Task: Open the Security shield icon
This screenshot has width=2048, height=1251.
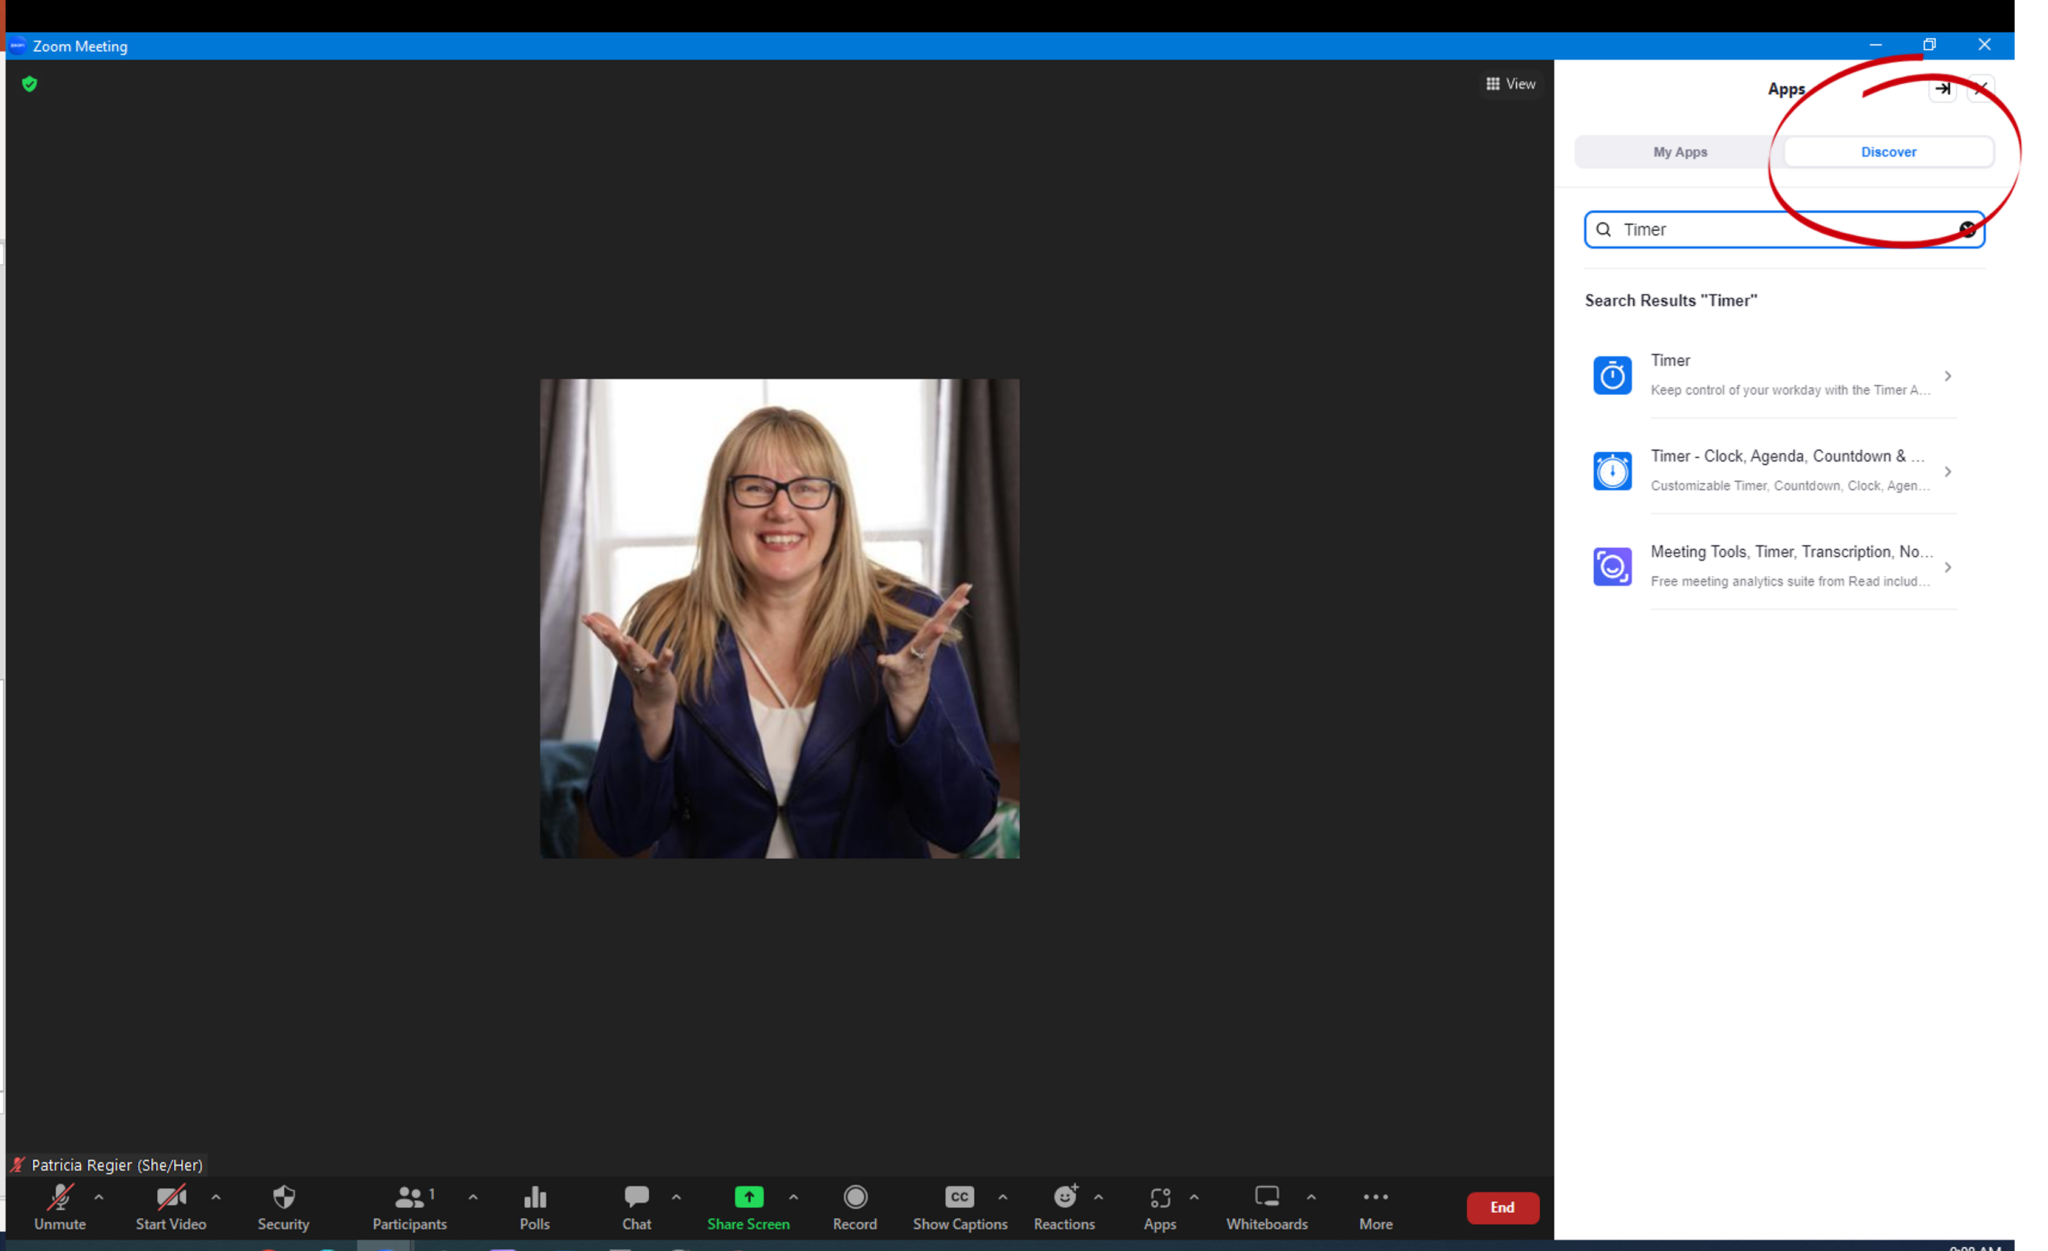Action: pyautogui.click(x=283, y=1198)
